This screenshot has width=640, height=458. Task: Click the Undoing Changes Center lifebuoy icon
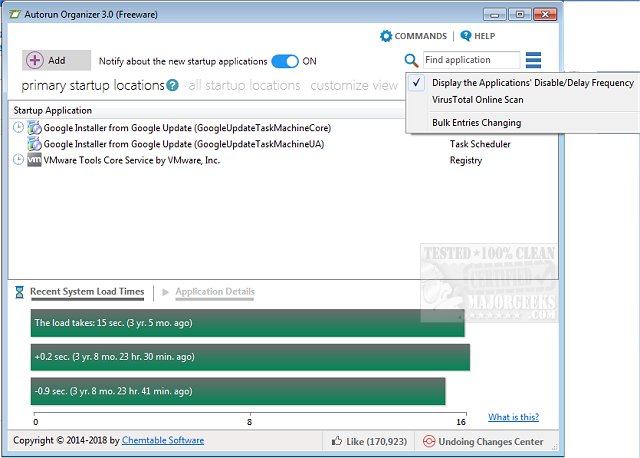(x=430, y=441)
